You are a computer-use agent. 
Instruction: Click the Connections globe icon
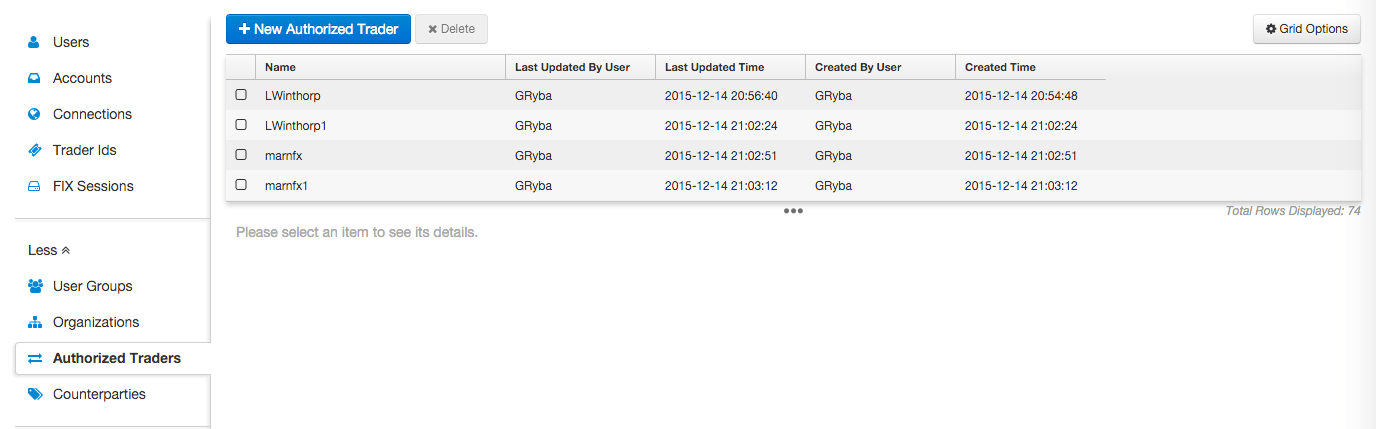(x=34, y=114)
